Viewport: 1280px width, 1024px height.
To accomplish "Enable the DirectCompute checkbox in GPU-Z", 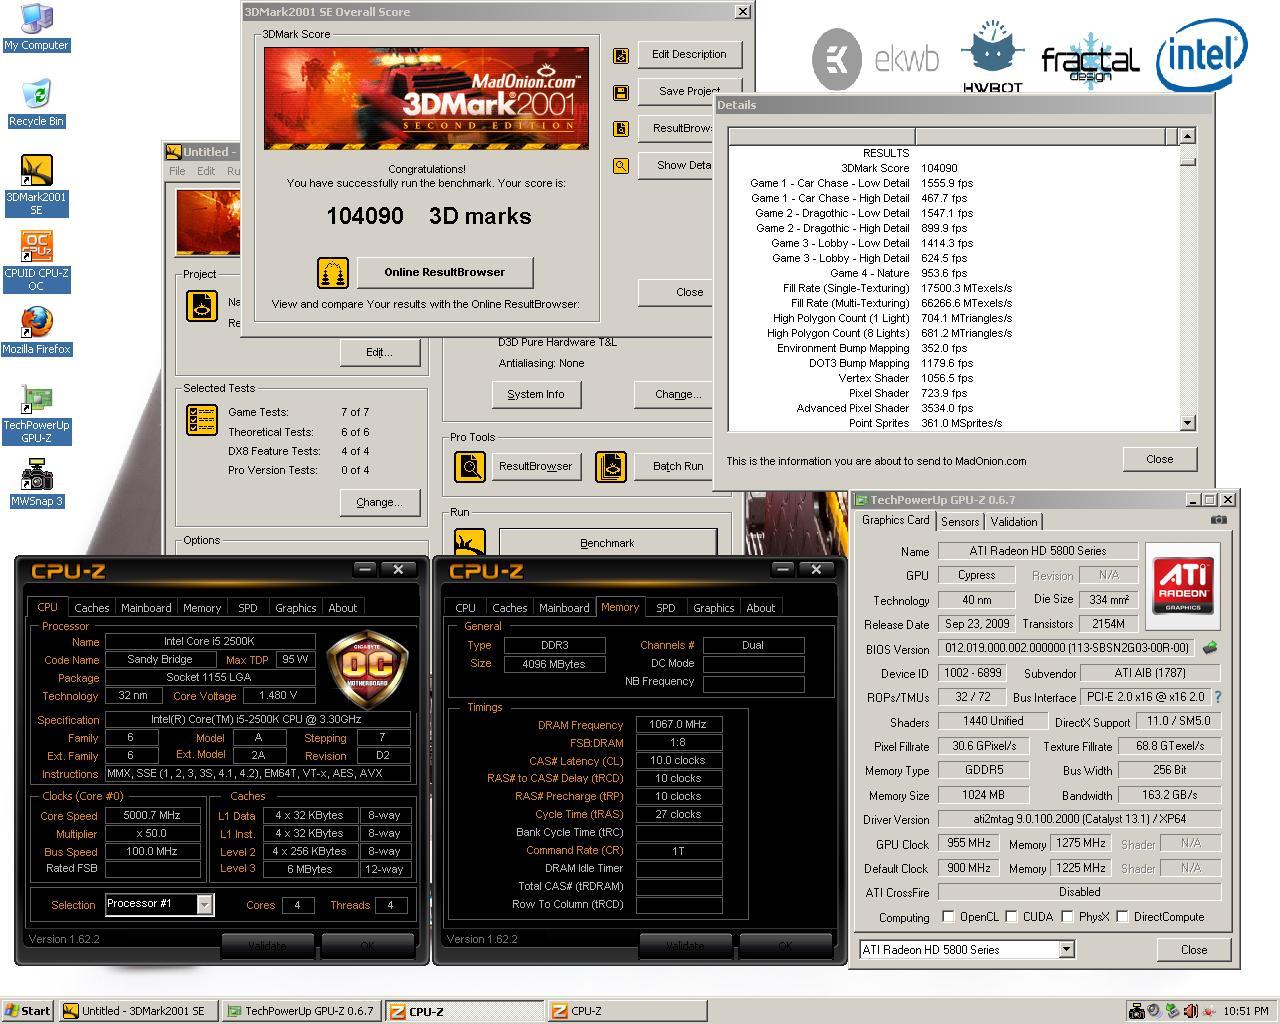I will pos(1122,916).
